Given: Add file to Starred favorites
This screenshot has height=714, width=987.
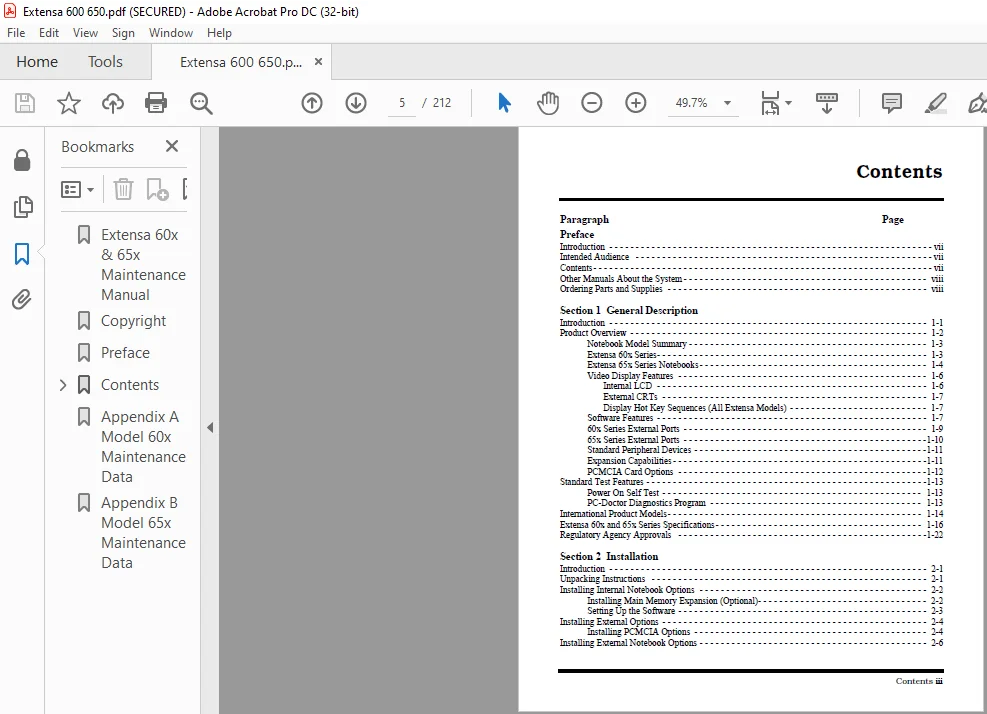Looking at the screenshot, I should pyautogui.click(x=69, y=103).
